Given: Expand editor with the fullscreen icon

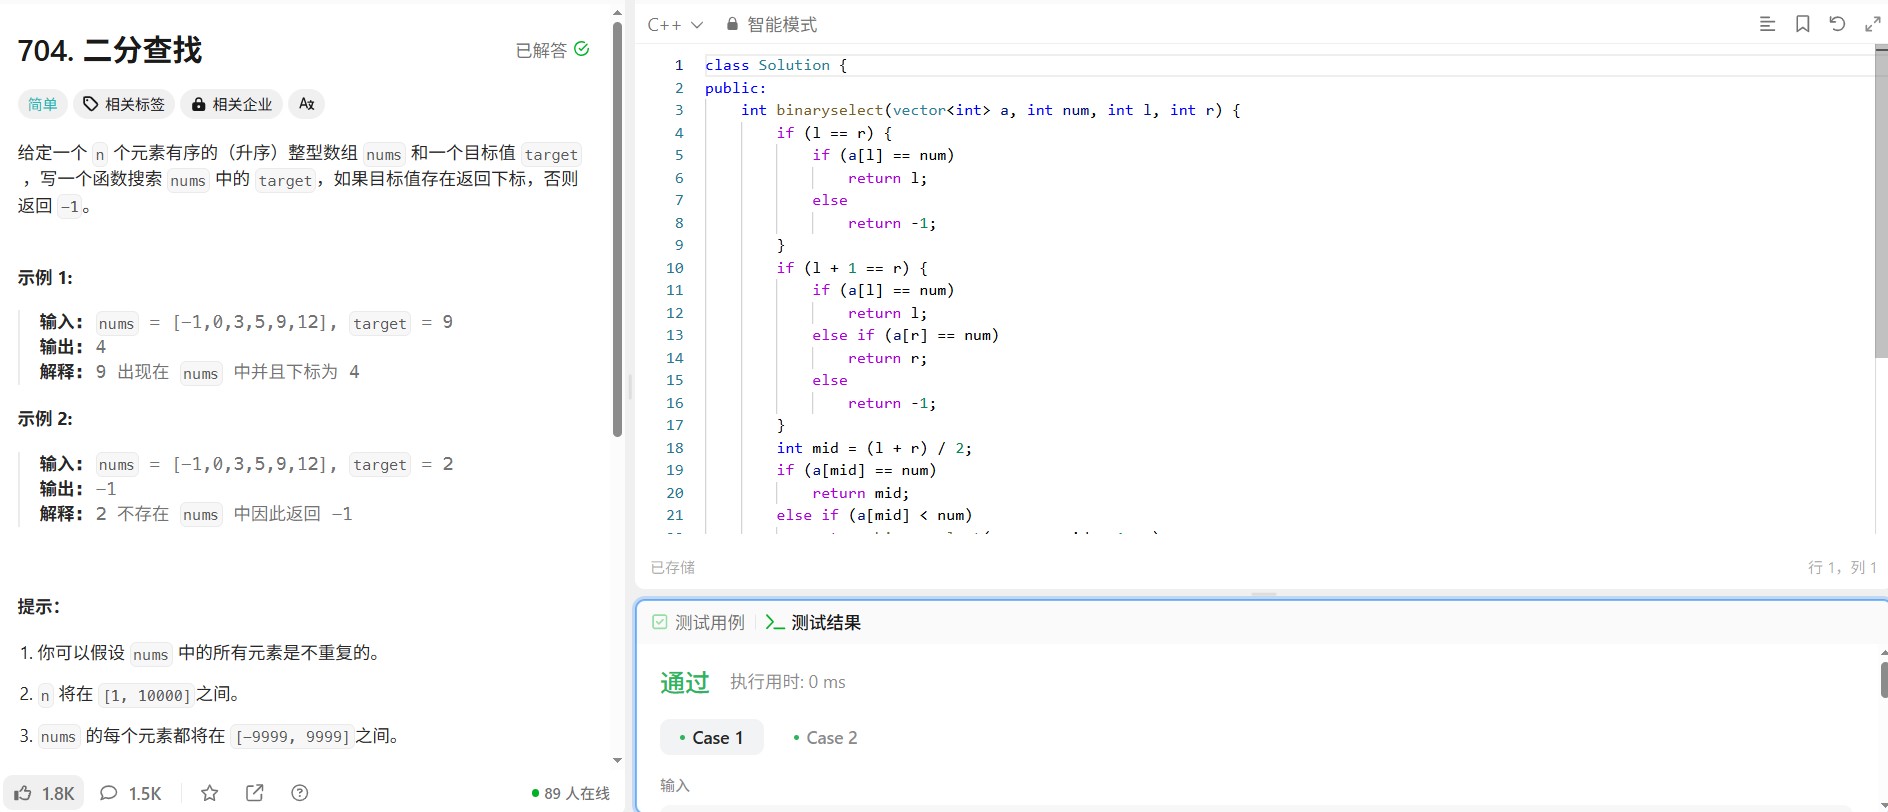Looking at the screenshot, I should click(x=1872, y=24).
